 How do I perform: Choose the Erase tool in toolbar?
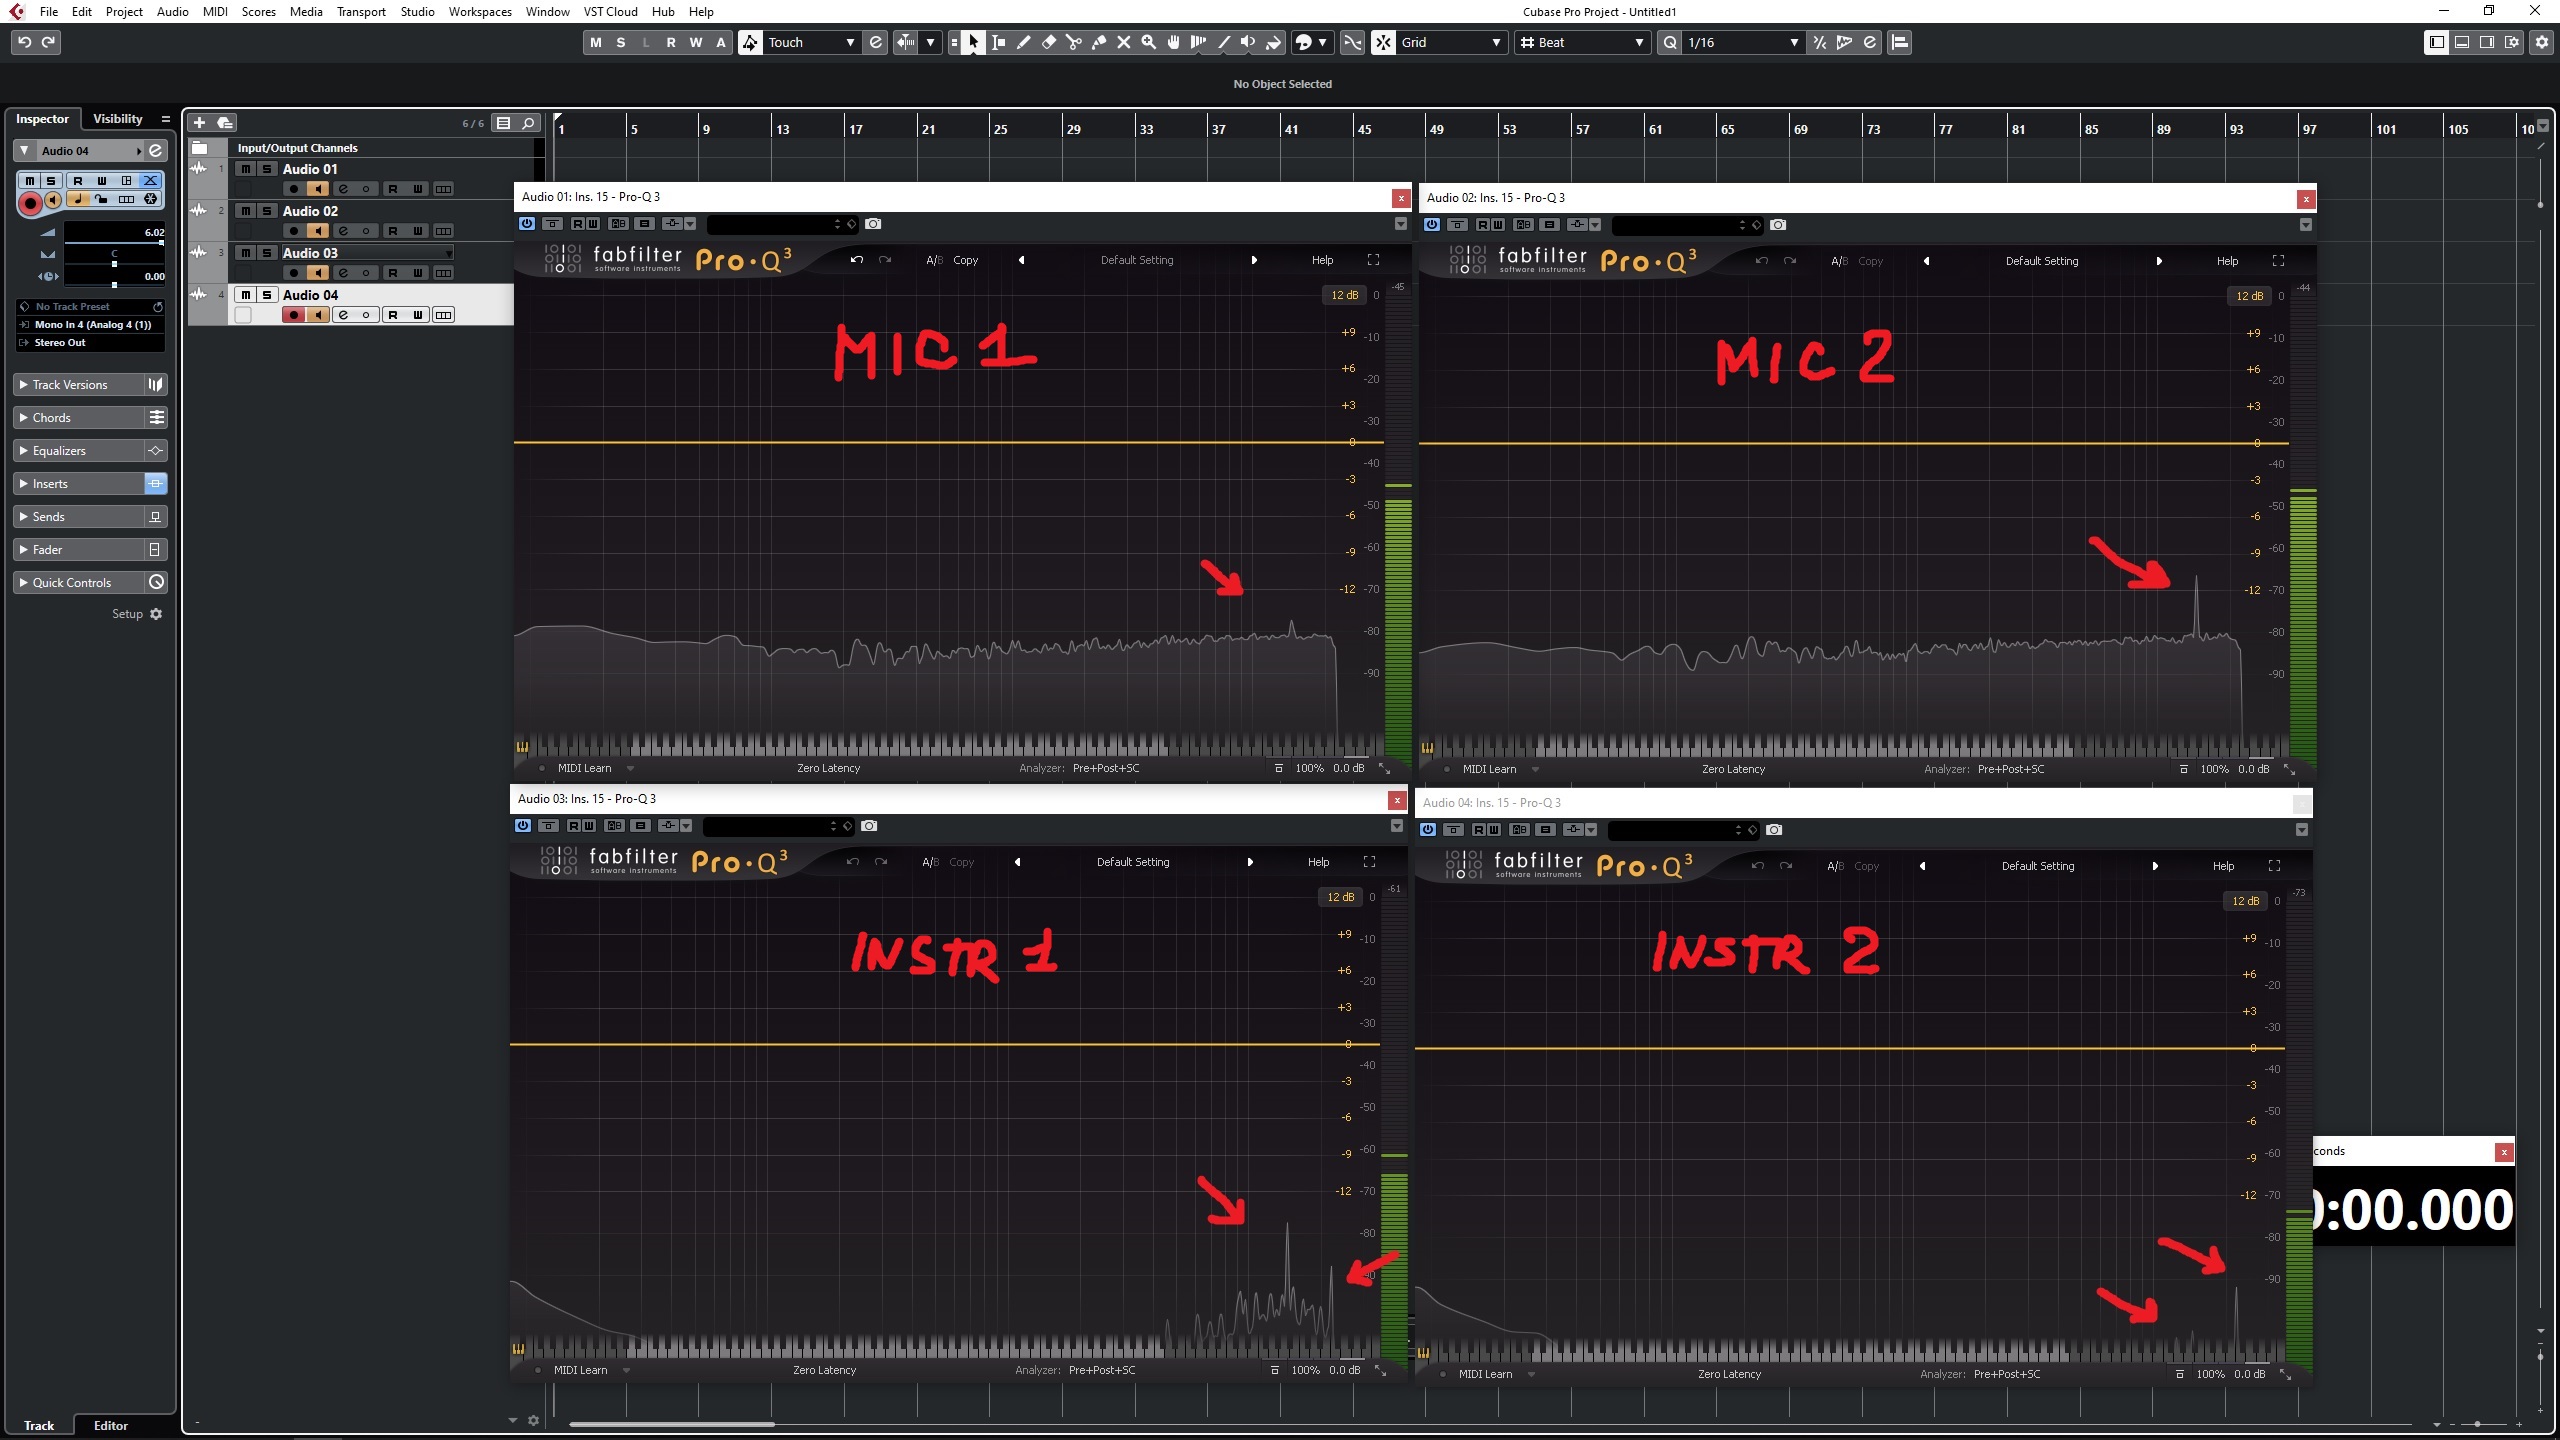(1048, 42)
